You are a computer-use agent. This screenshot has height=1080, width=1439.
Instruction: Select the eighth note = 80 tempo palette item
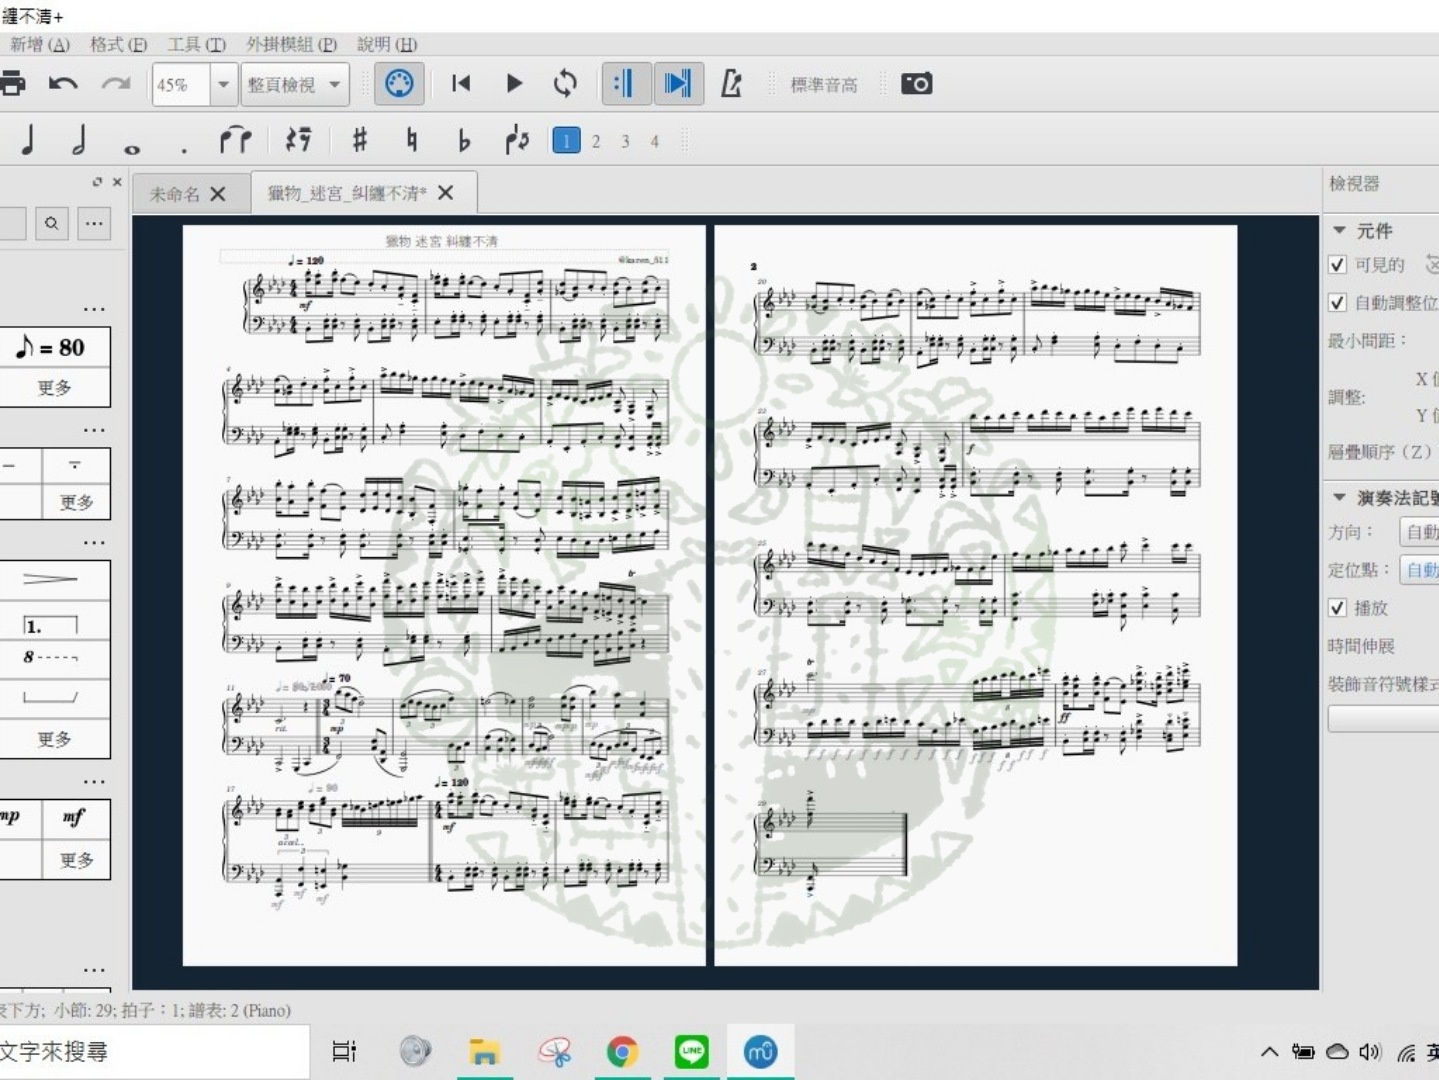click(x=52, y=347)
